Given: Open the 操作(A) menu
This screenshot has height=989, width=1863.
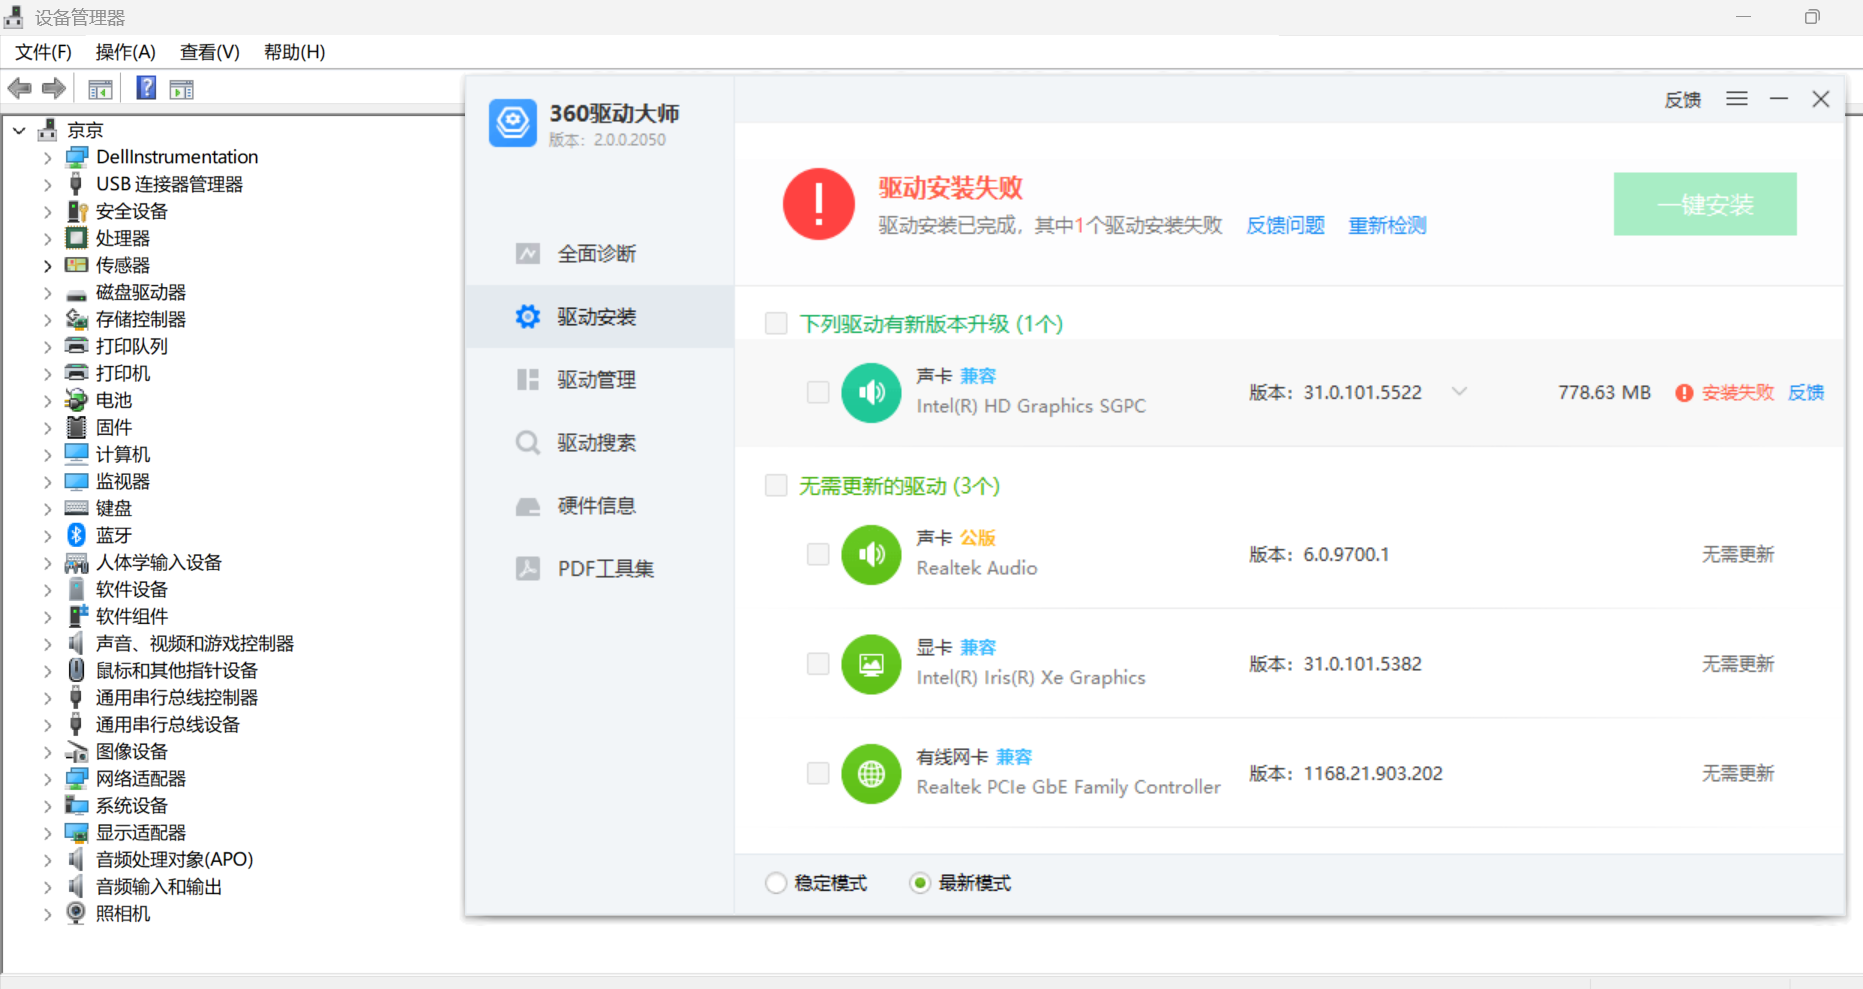Looking at the screenshot, I should tap(126, 52).
